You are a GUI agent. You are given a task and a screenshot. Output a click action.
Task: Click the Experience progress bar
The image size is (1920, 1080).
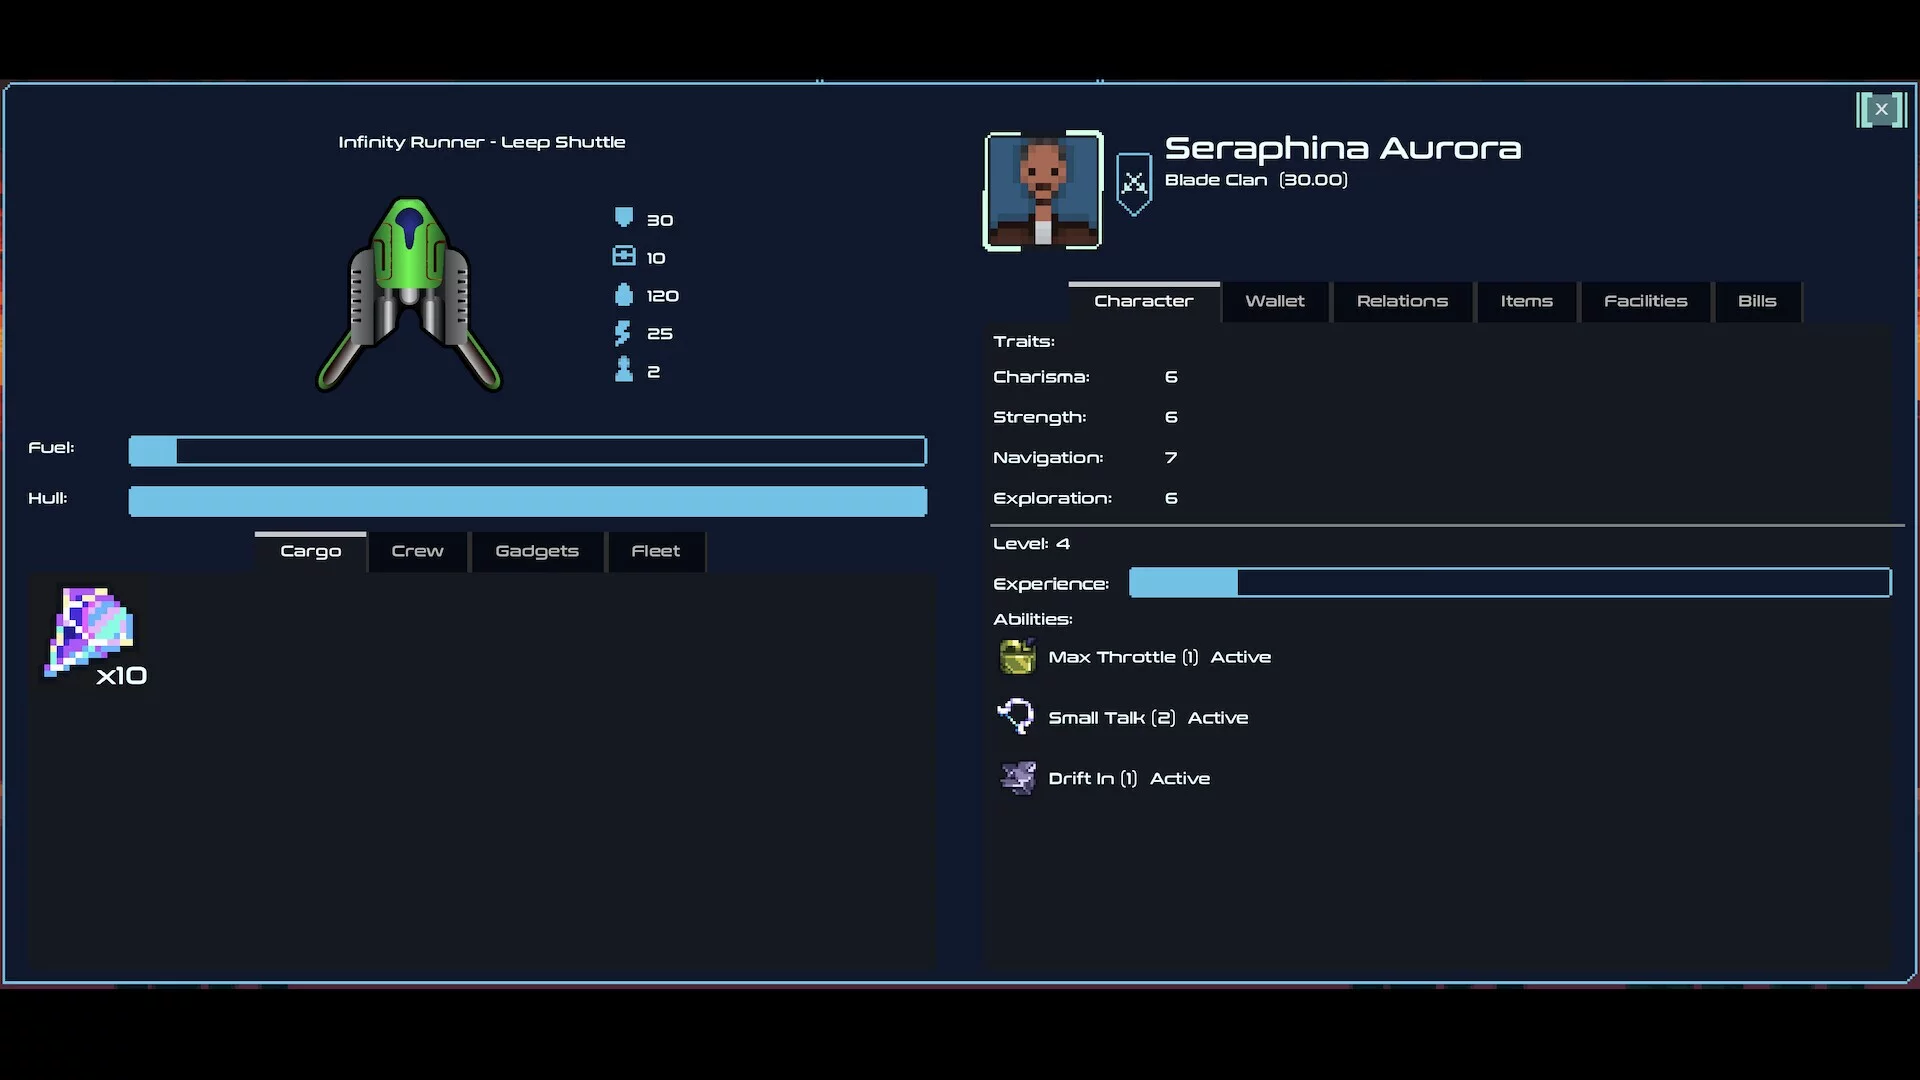(1510, 583)
